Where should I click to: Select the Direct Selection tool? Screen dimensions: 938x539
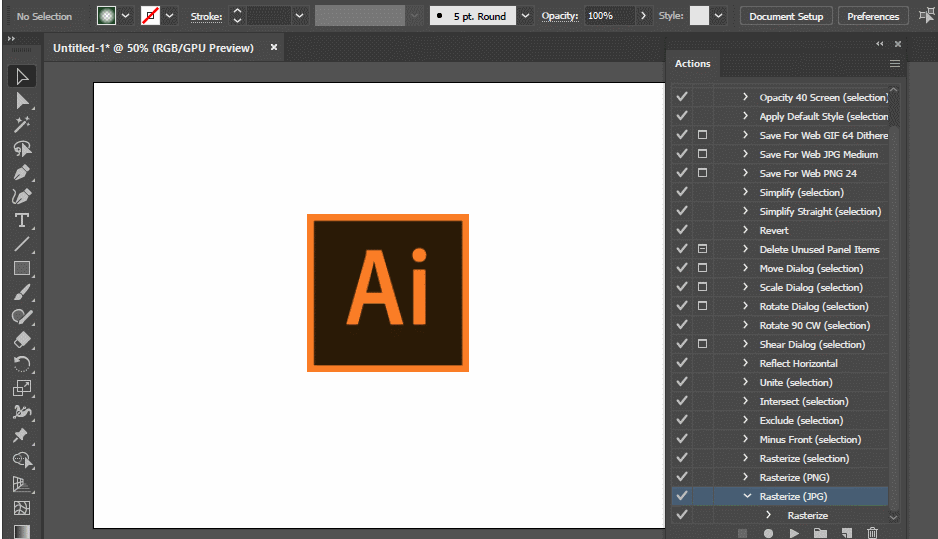22,101
